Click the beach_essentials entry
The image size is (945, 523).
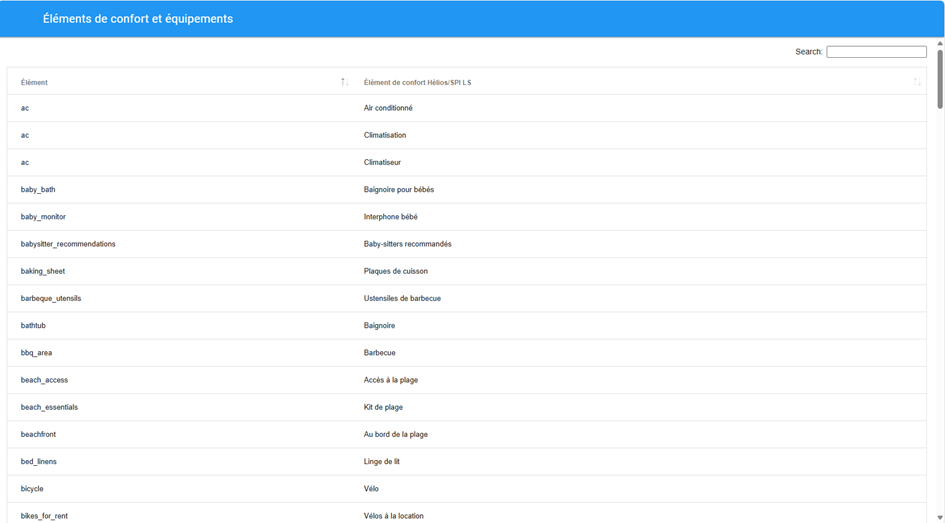point(49,407)
